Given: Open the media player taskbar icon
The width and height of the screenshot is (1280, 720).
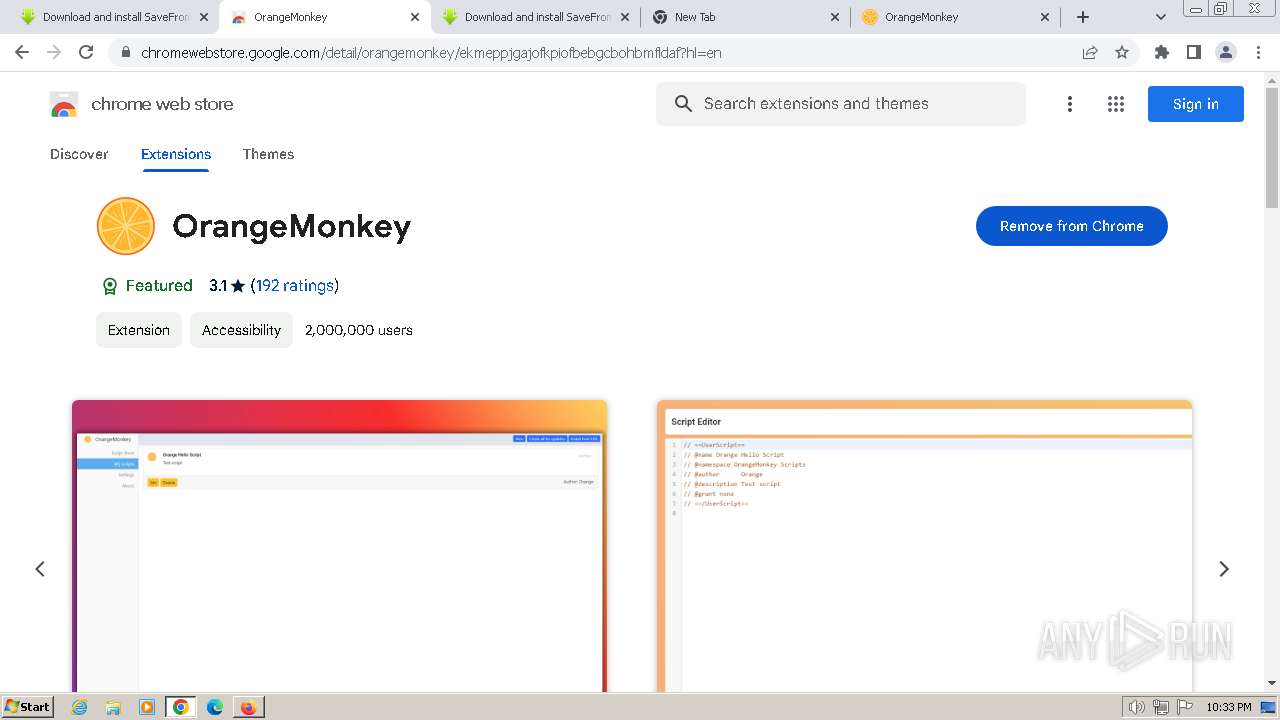Looking at the screenshot, I should point(147,707).
